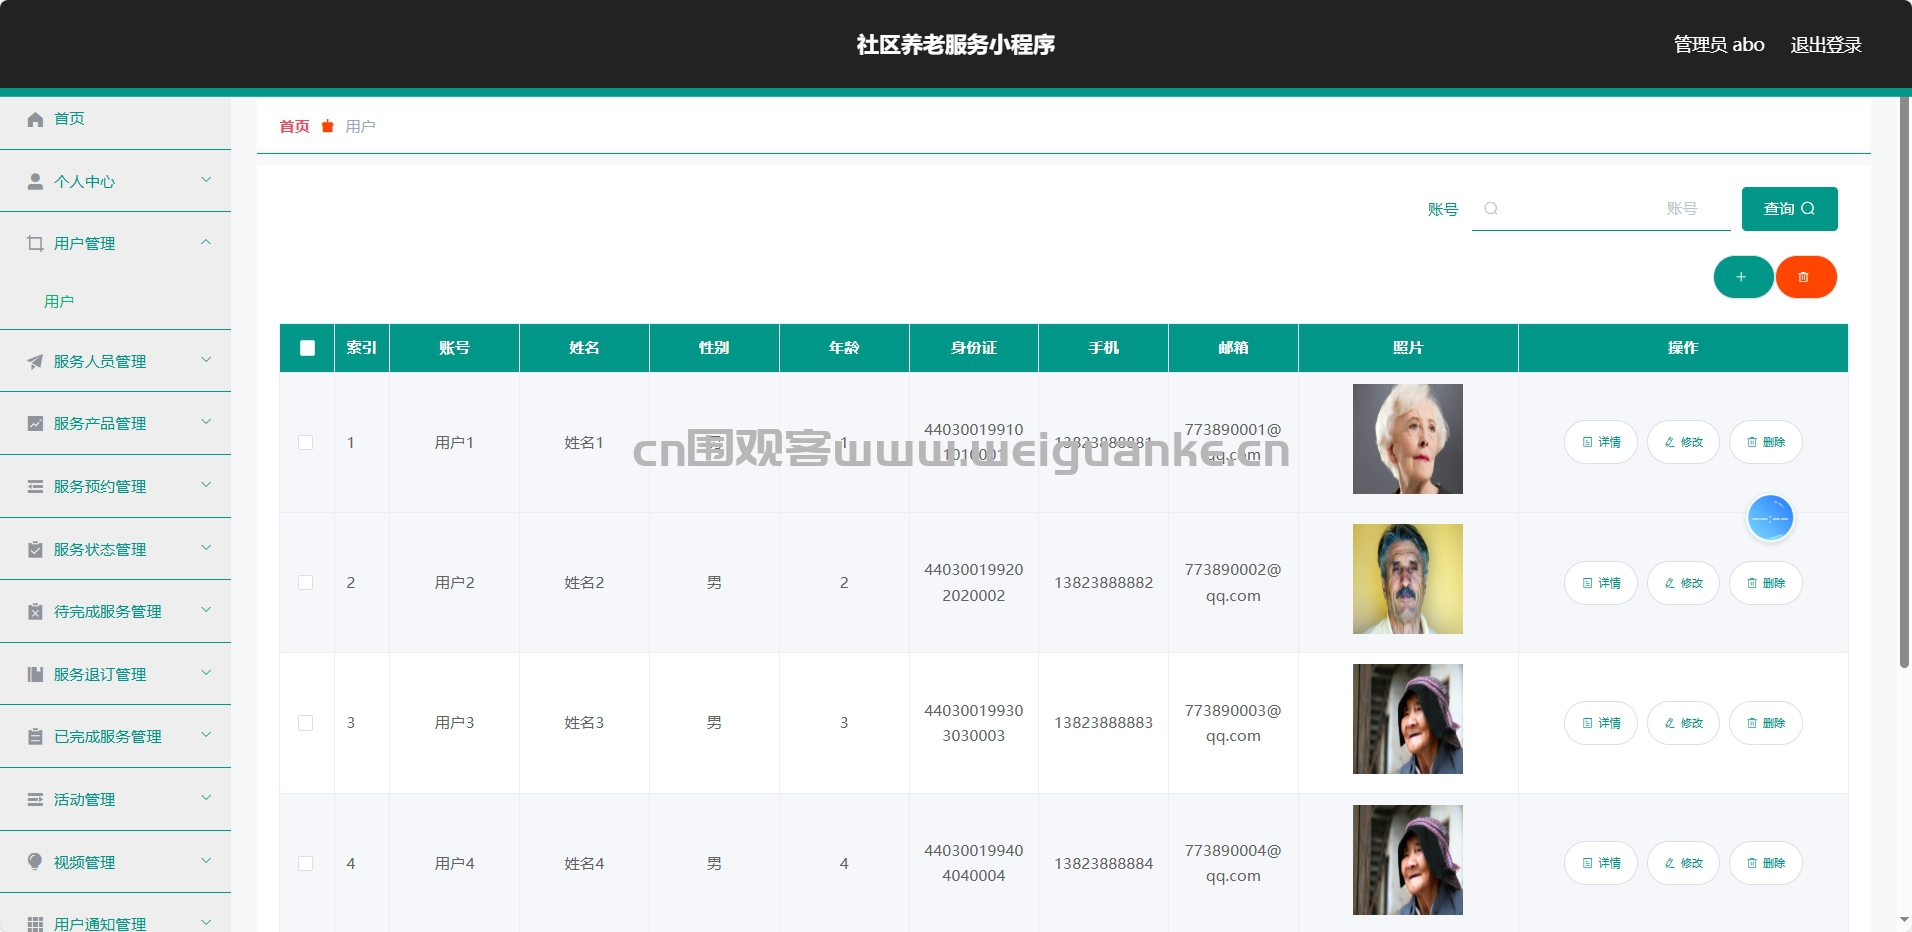This screenshot has width=1912, height=932.
Task: Click the icon for 待完成服务管理
Action: tap(35, 611)
